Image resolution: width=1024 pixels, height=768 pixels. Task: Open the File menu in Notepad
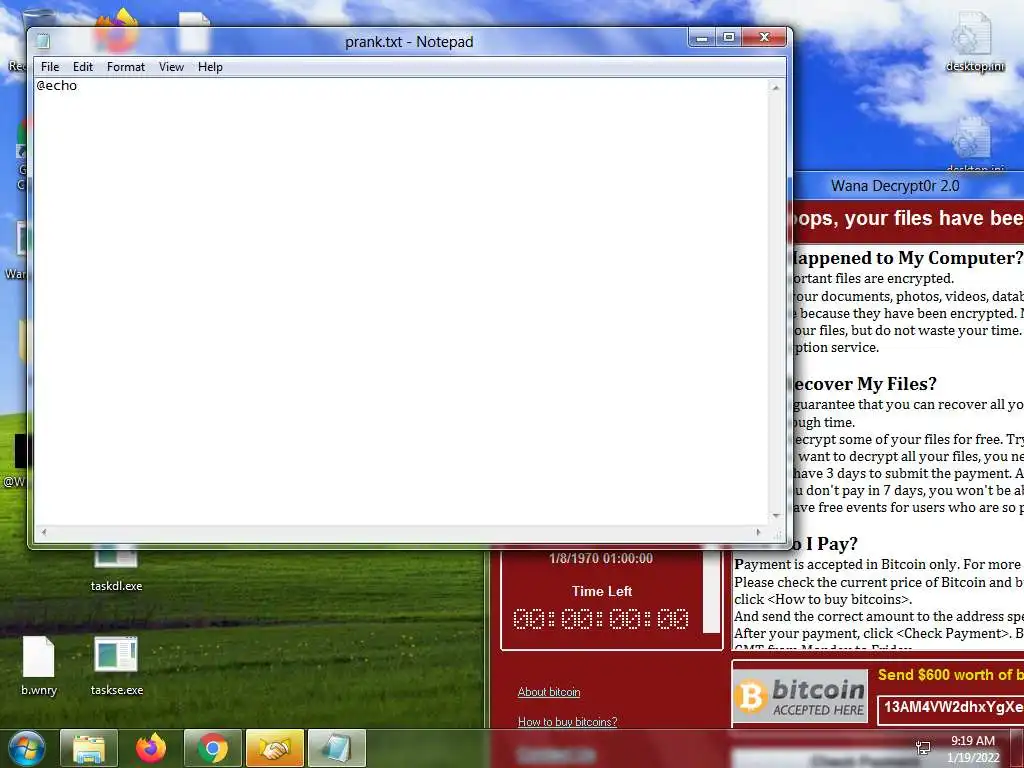coord(50,67)
